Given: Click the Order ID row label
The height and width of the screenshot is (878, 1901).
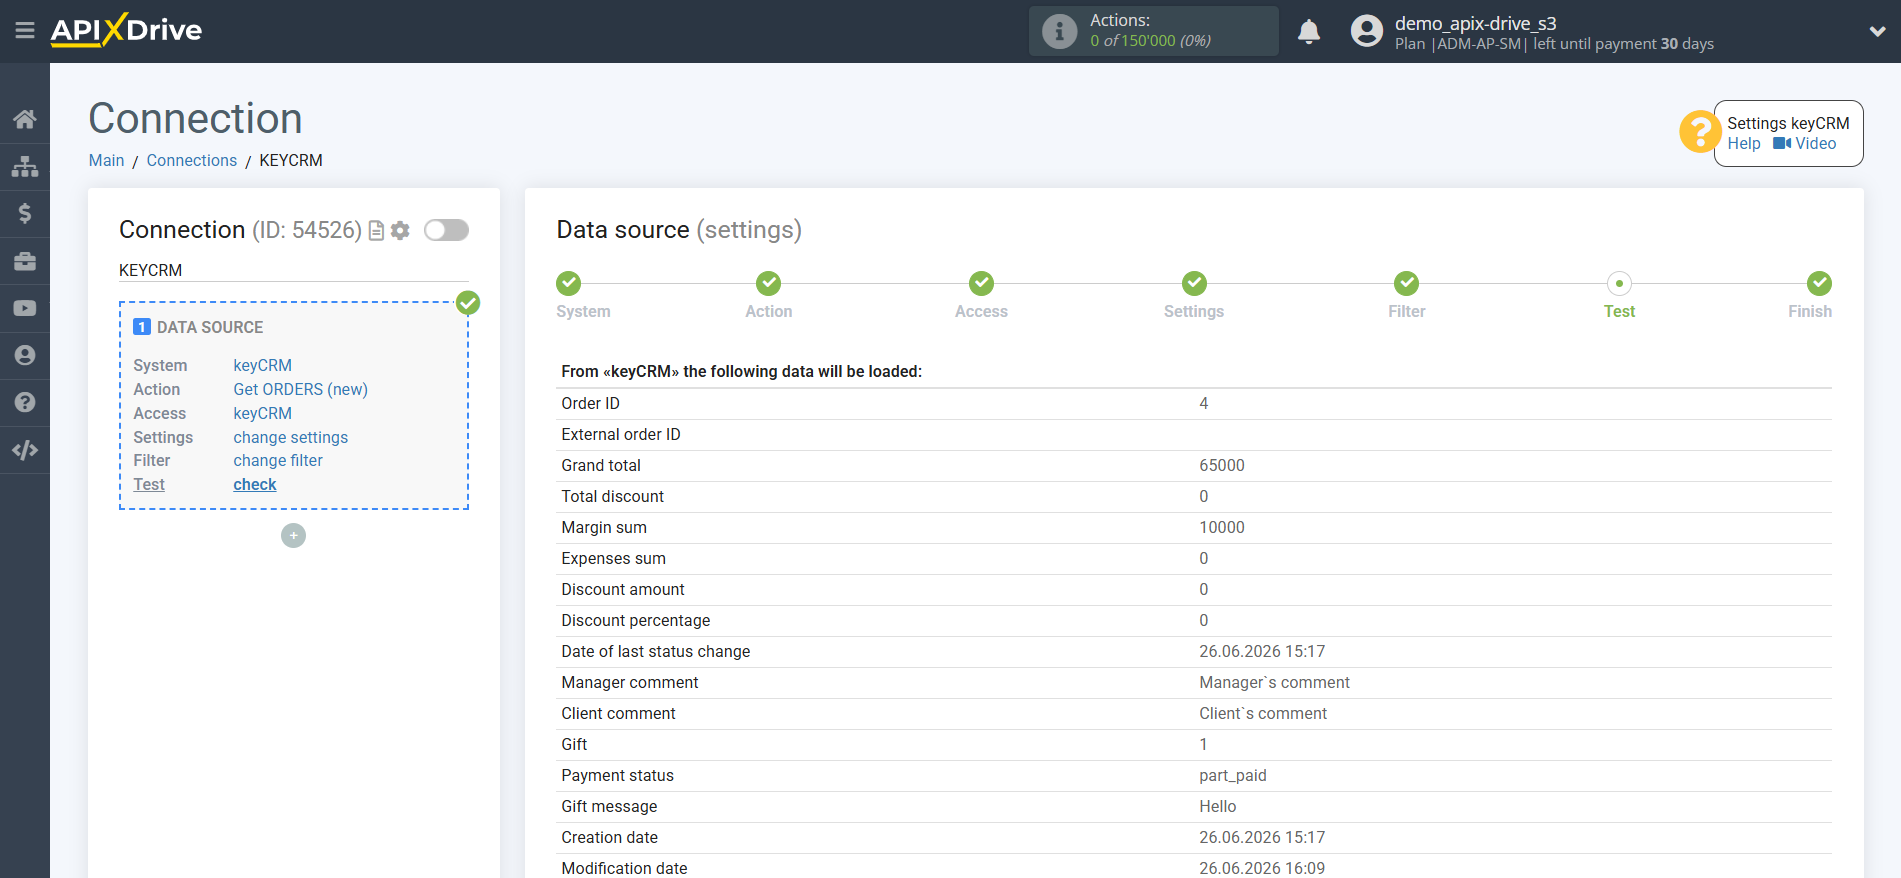Looking at the screenshot, I should pyautogui.click(x=590, y=404).
